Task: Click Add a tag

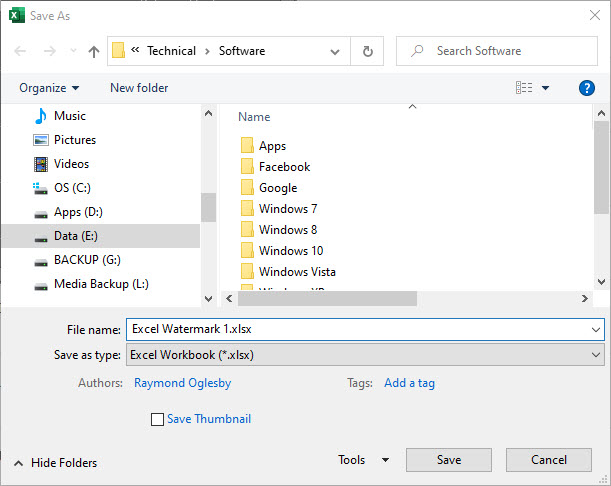Action: coord(409,383)
